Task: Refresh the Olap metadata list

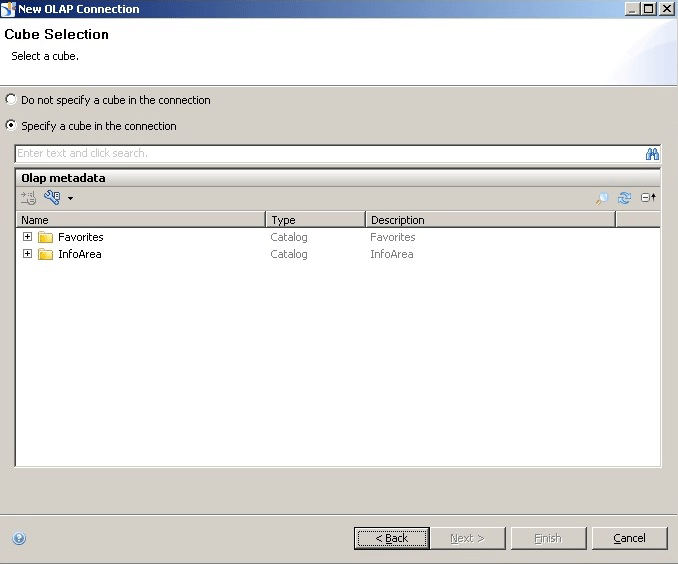Action: click(624, 198)
